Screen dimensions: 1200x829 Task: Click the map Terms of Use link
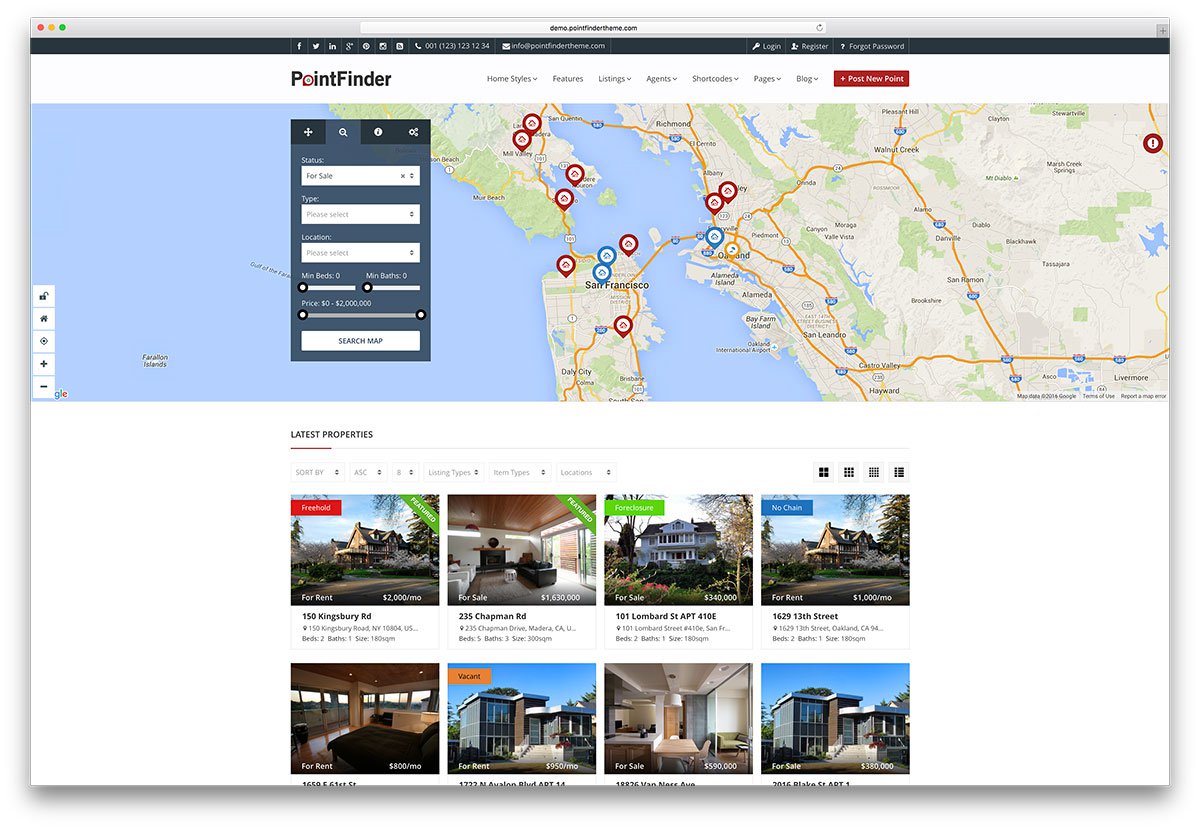pos(1098,396)
